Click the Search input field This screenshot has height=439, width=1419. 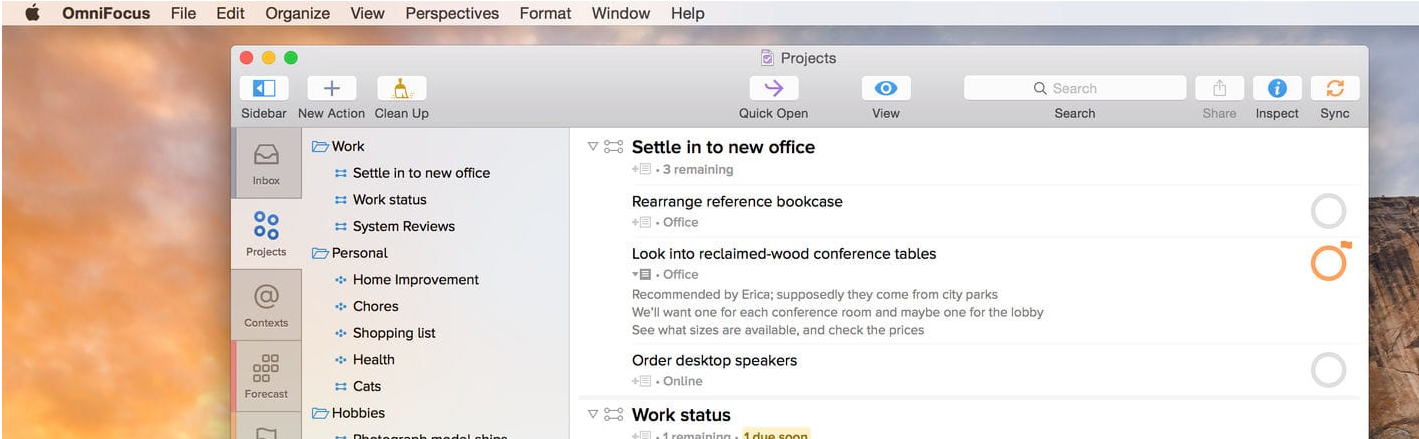pyautogui.click(x=1075, y=88)
